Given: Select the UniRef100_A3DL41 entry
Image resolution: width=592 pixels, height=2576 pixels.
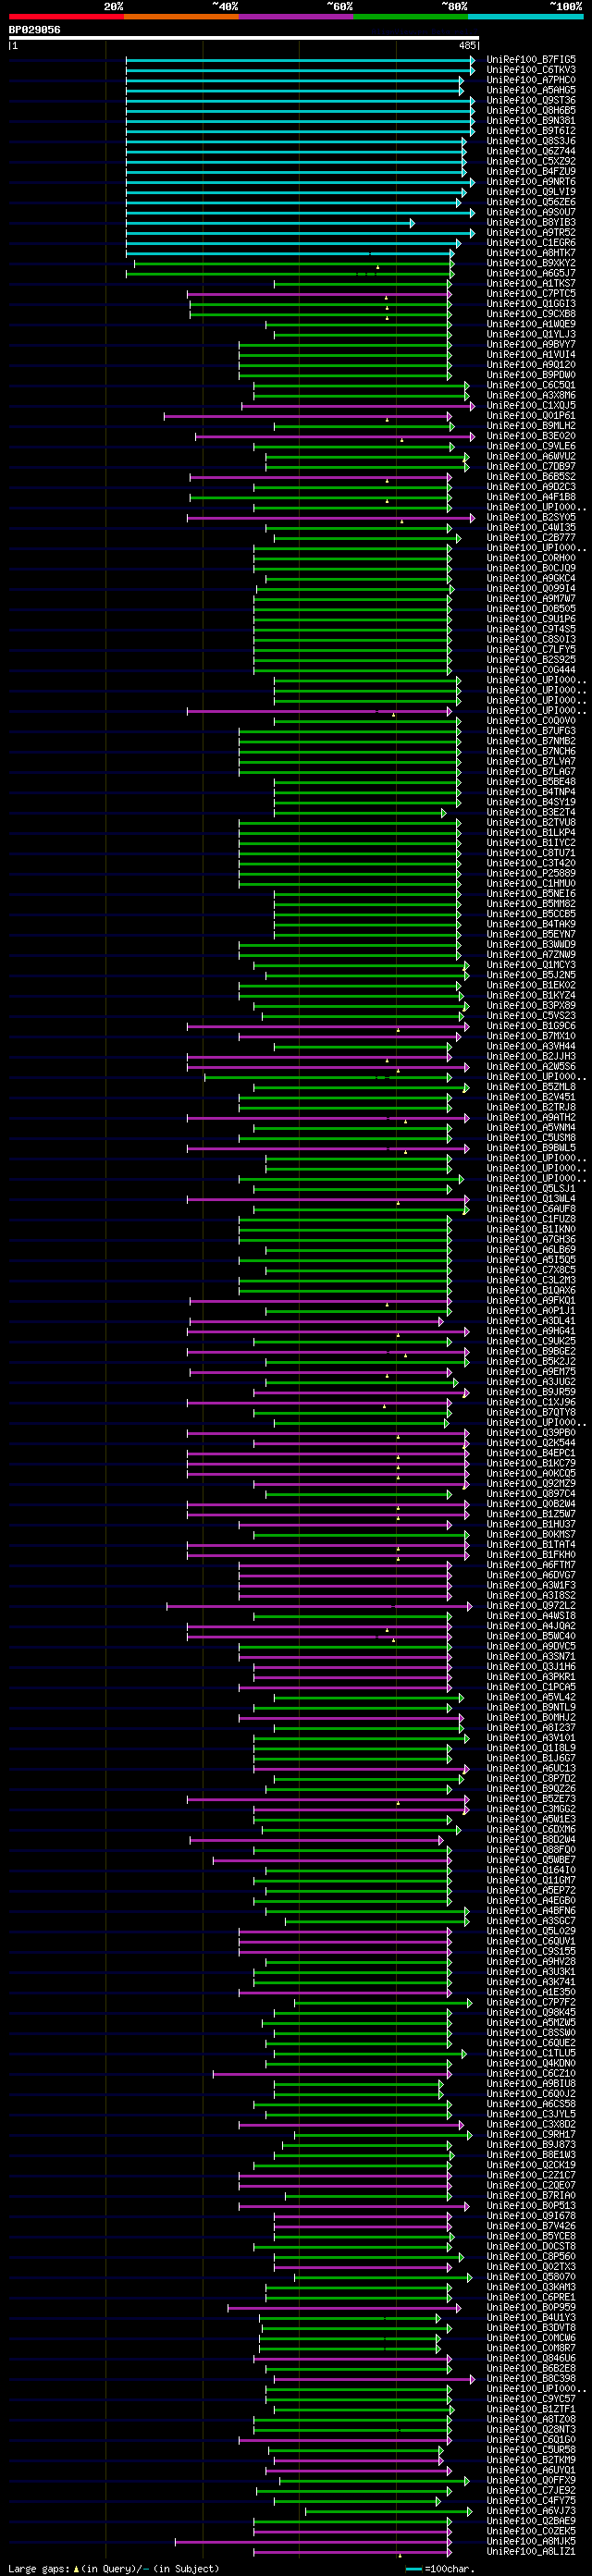Looking at the screenshot, I should tap(531, 1321).
